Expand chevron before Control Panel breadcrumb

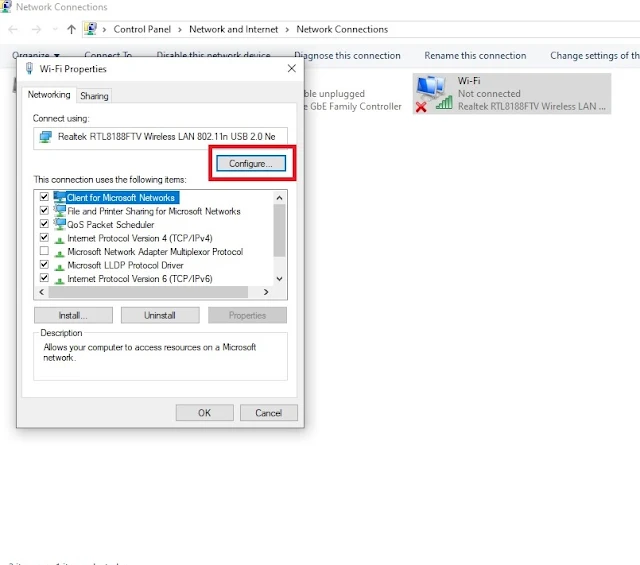point(104,30)
